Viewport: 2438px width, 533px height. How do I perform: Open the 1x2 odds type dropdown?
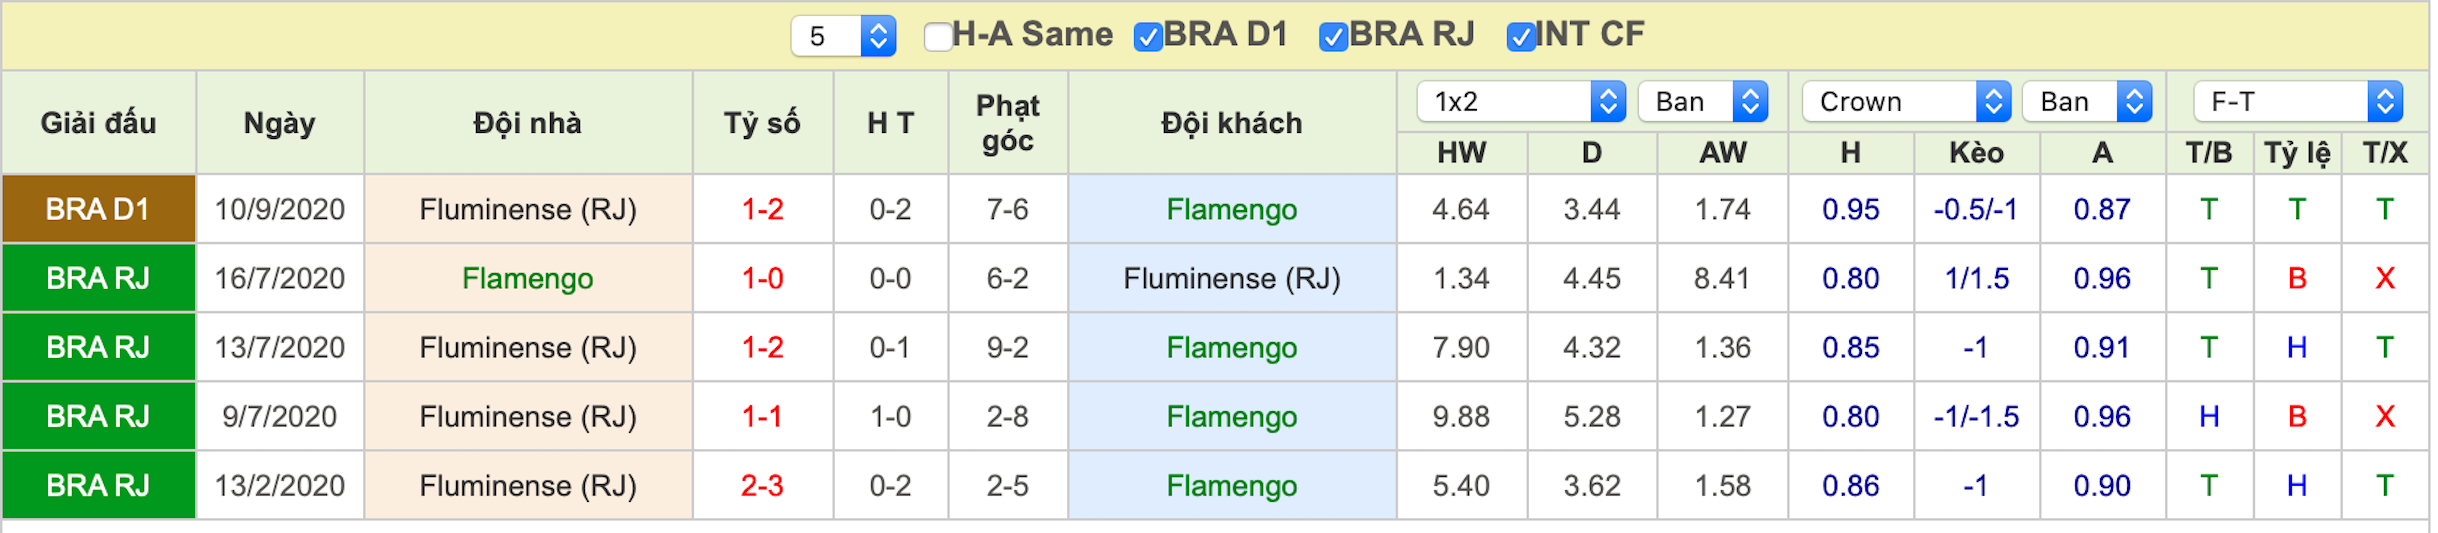[1521, 101]
